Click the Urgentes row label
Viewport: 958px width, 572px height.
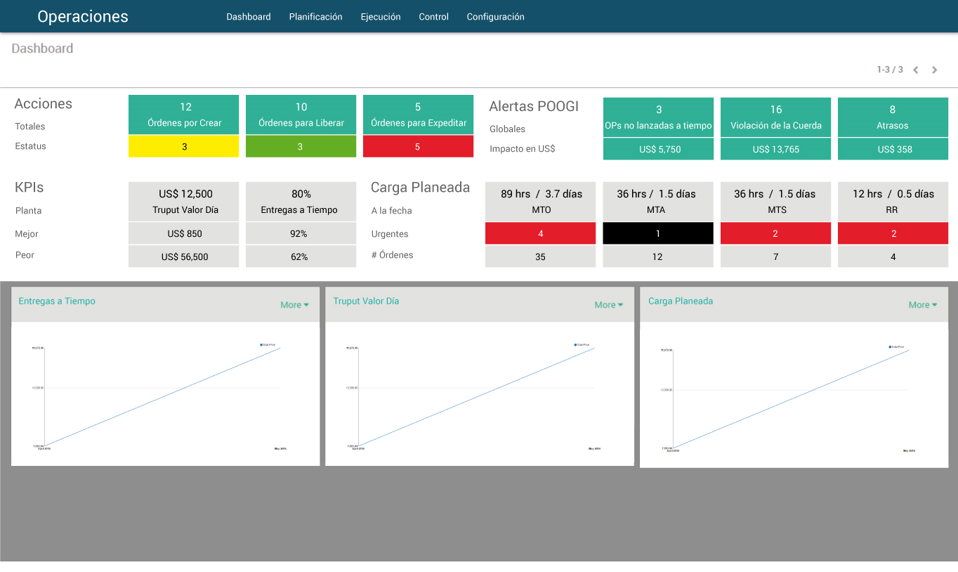coord(389,233)
